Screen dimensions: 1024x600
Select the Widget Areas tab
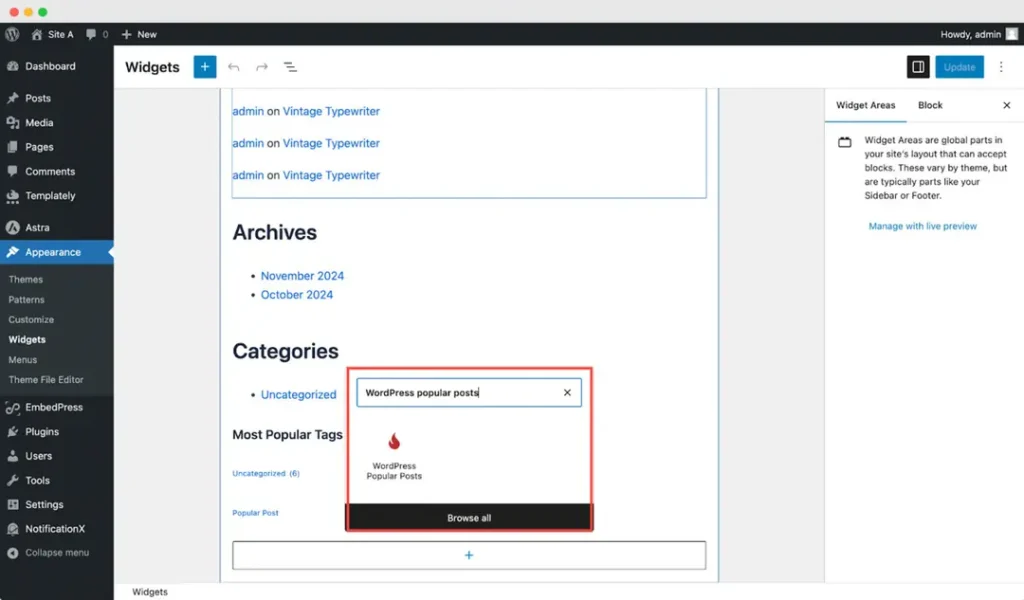tap(865, 105)
